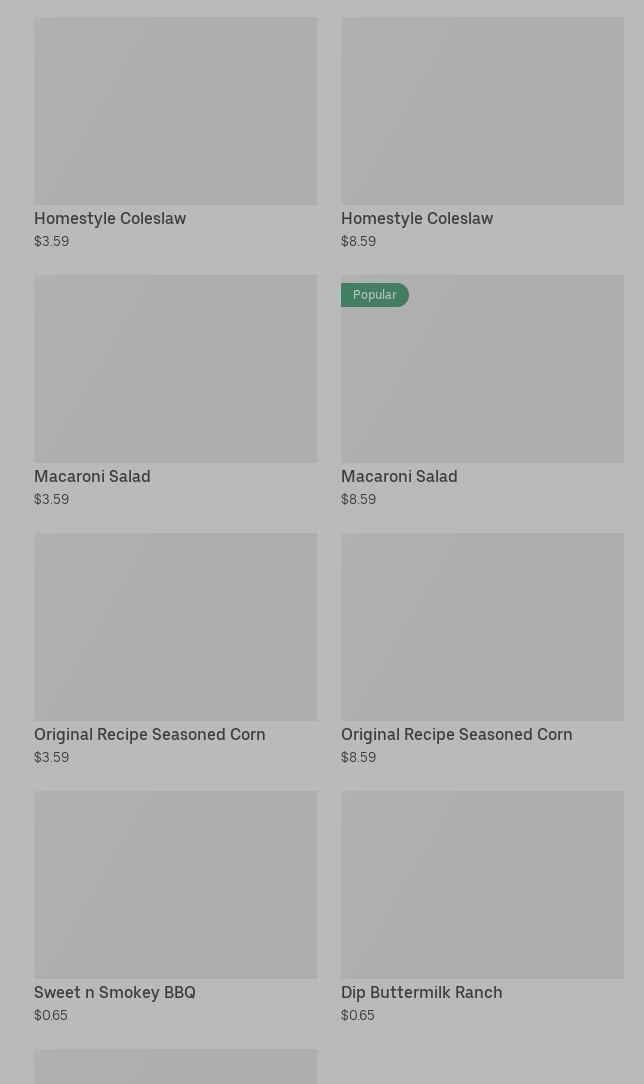Screen dimensions: 644x1084
Task: Click the $0.65 price under Dip Buttermilk Ranch
Action: (358, 1015)
